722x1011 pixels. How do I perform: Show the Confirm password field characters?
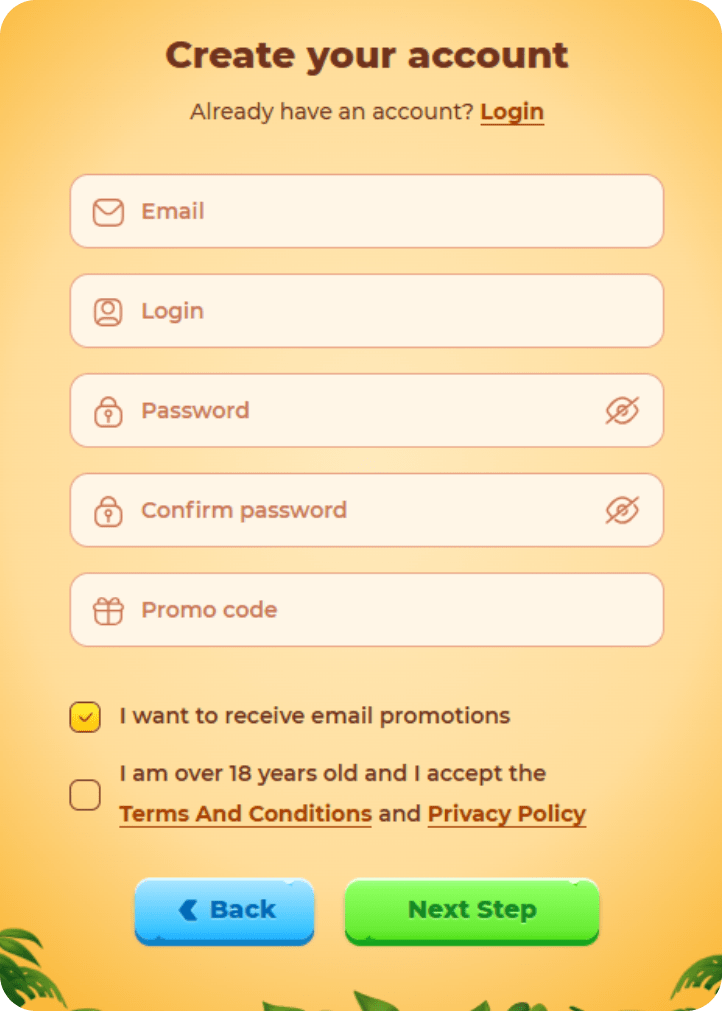(622, 511)
